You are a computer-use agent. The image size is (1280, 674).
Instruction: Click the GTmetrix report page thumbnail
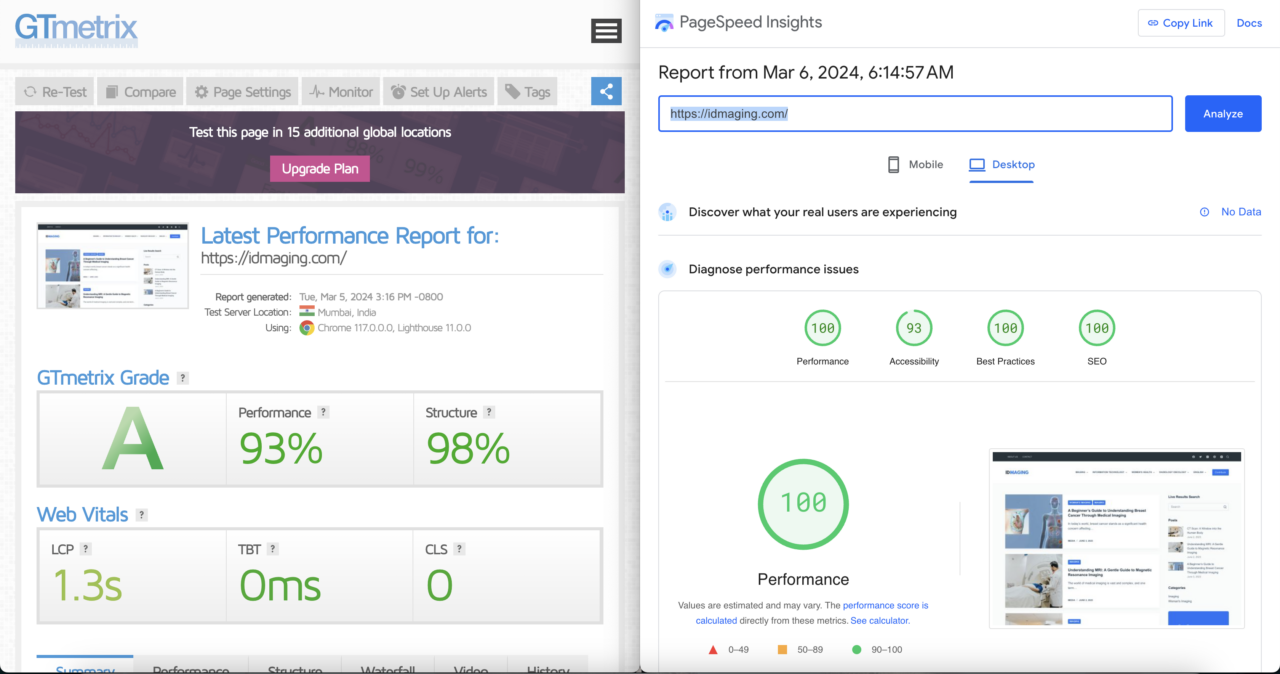coord(113,266)
